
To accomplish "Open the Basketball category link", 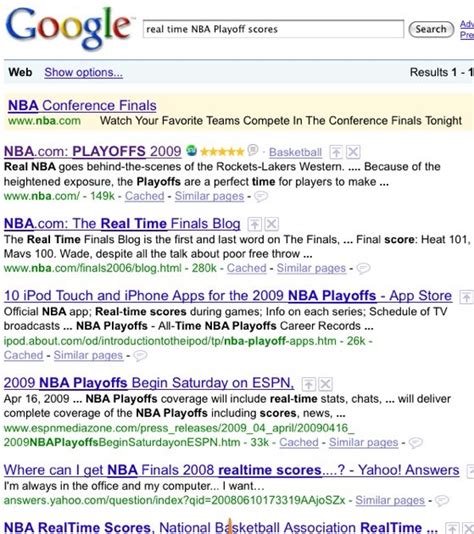I will pos(295,152).
